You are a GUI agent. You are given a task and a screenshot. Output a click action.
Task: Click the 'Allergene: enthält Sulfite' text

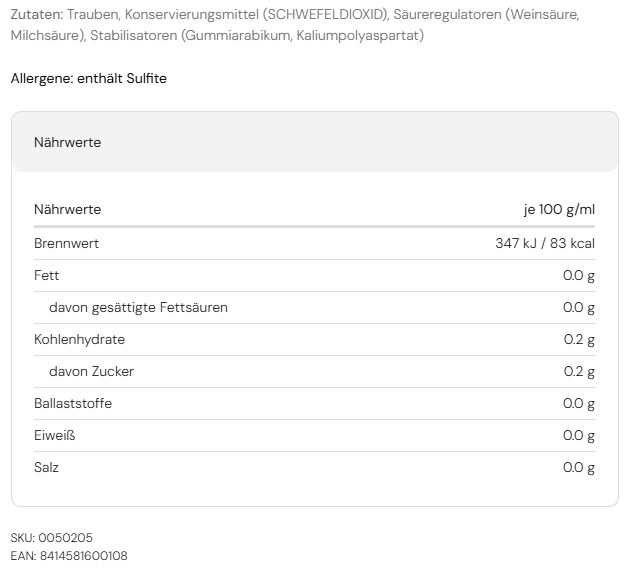point(89,78)
